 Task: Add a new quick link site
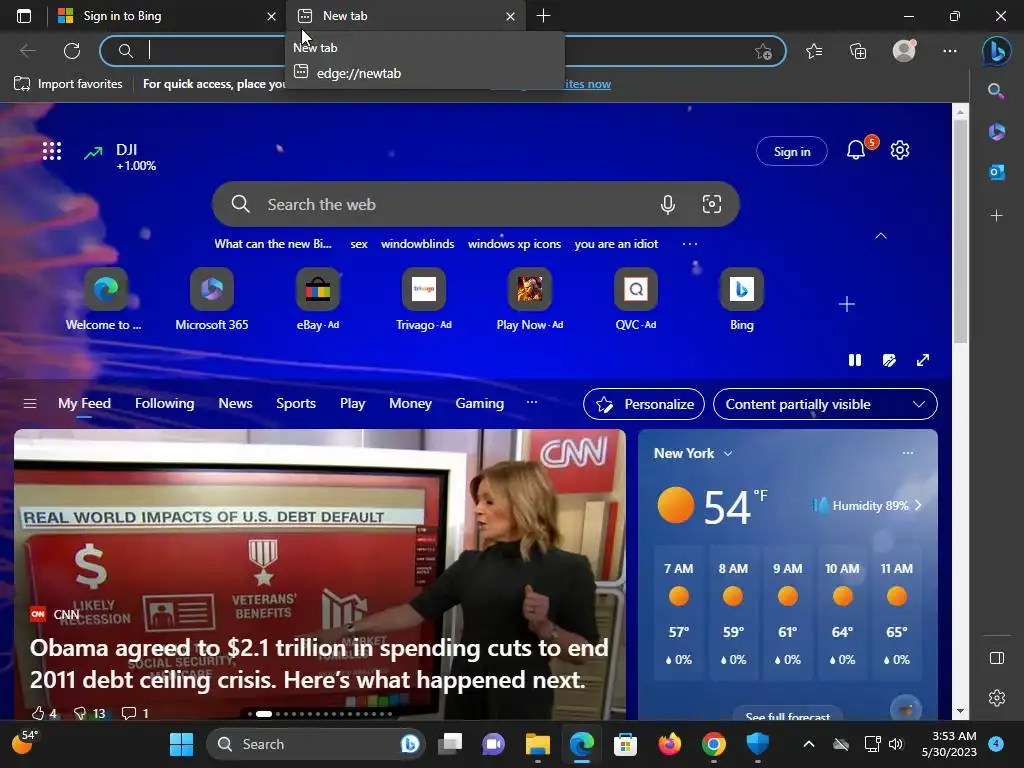click(847, 304)
